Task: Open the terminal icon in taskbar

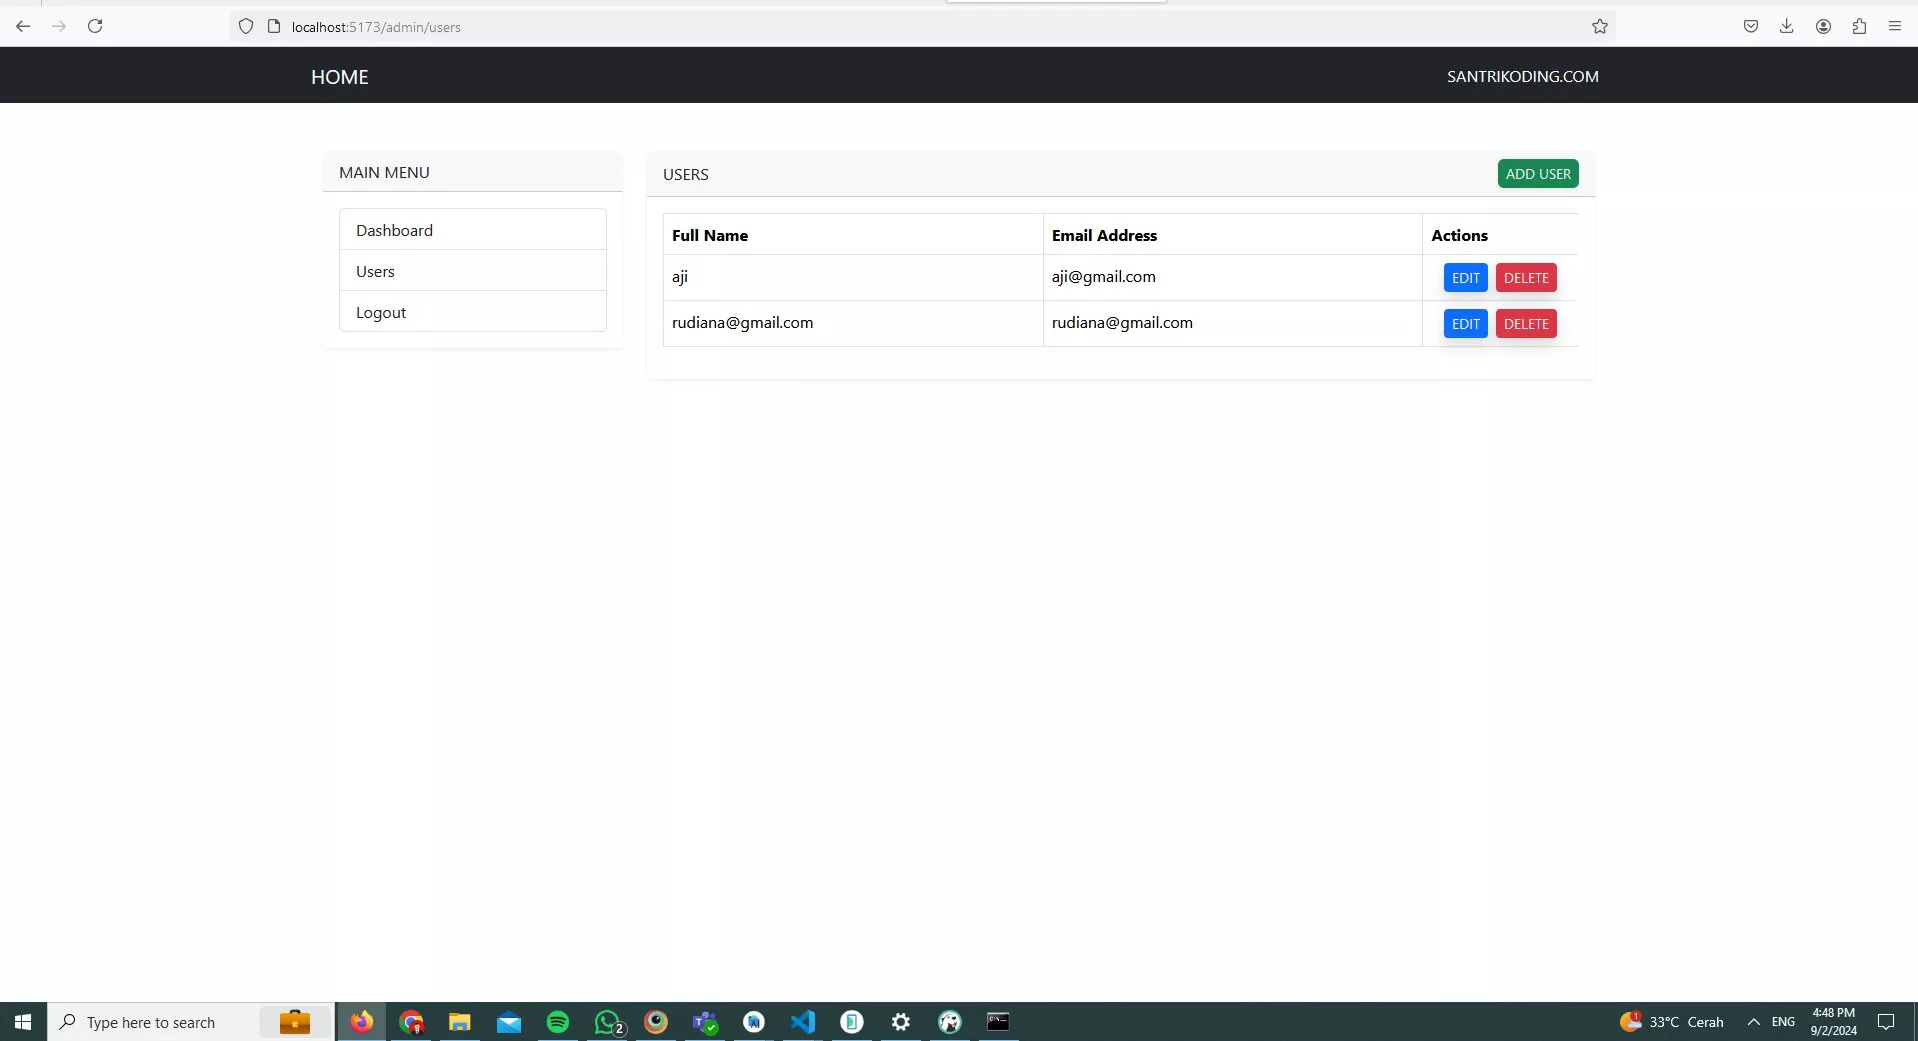Action: [x=998, y=1022]
